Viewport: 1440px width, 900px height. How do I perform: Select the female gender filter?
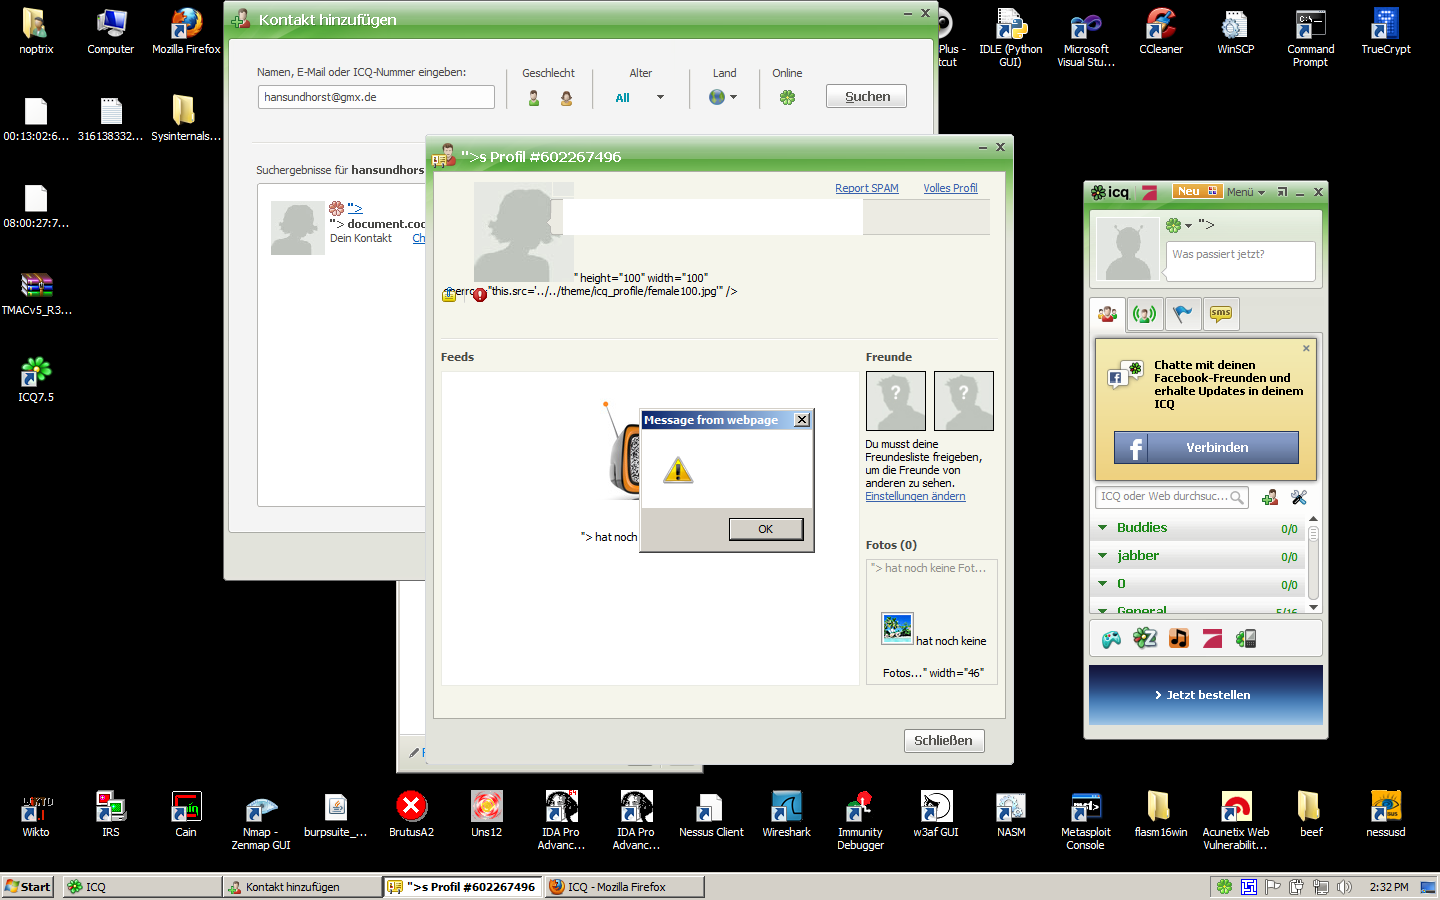566,98
